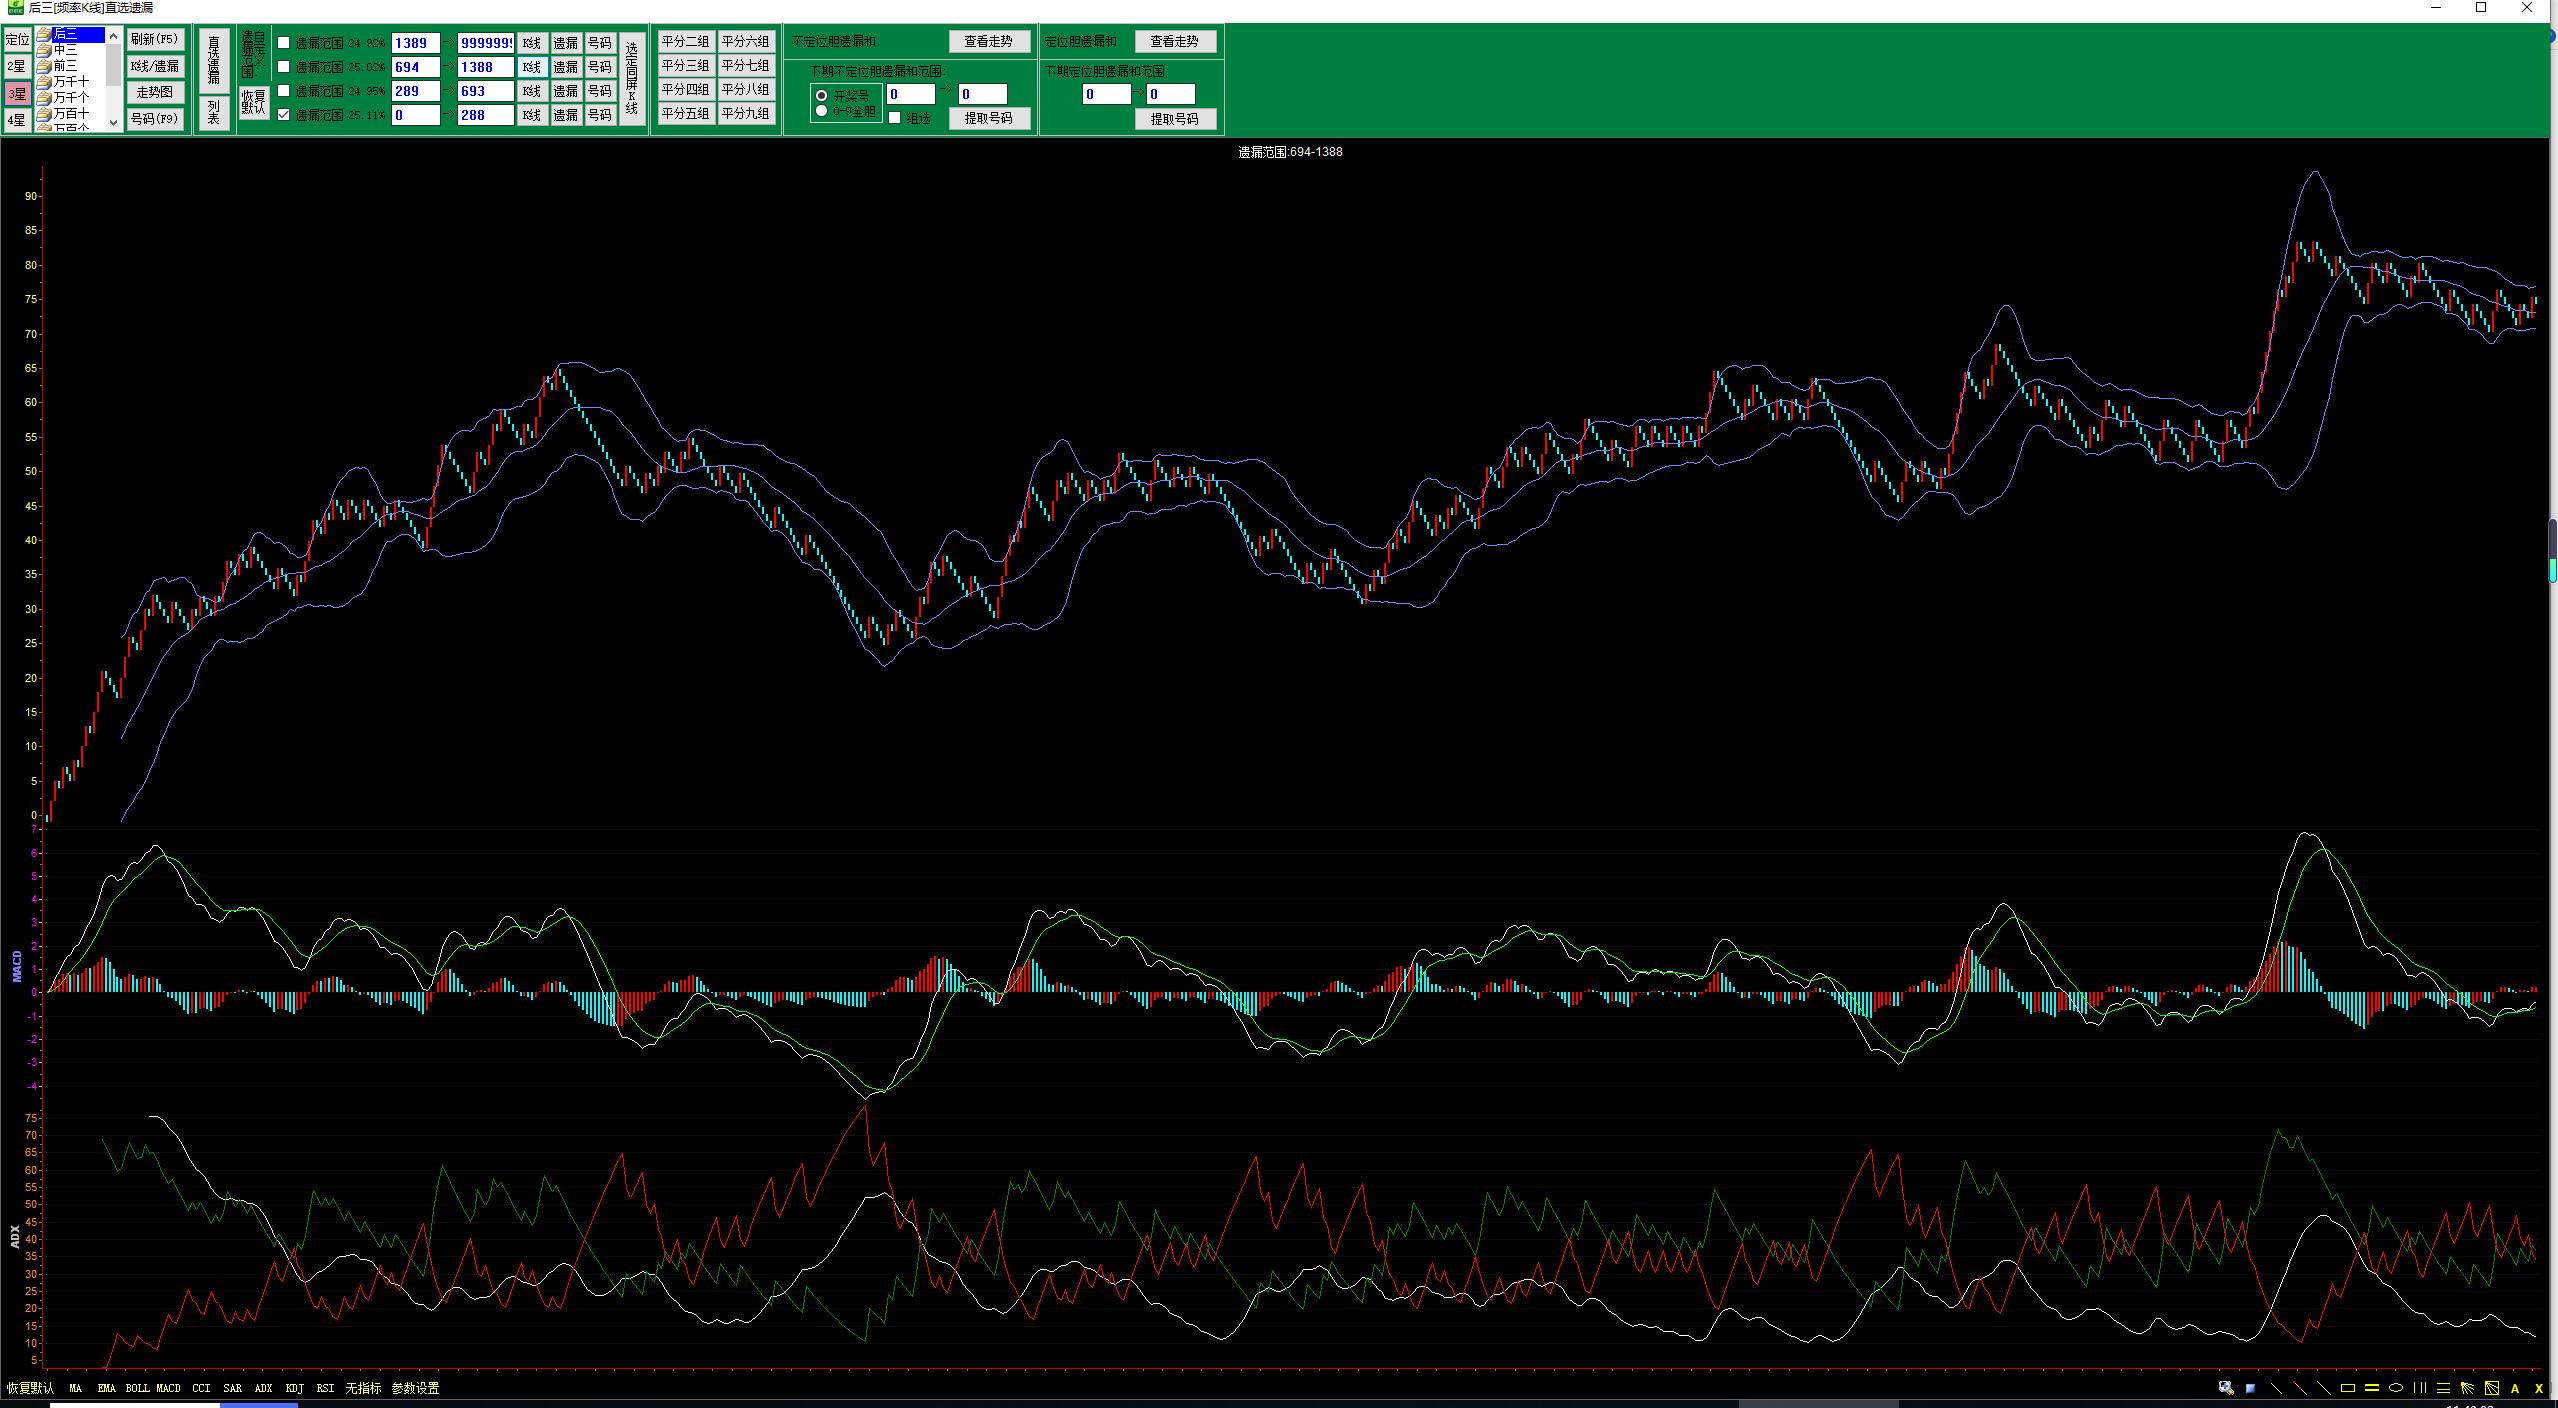Select the blue square pointer tool
The height and width of the screenshot is (1408, 2558).
coord(2250,1388)
